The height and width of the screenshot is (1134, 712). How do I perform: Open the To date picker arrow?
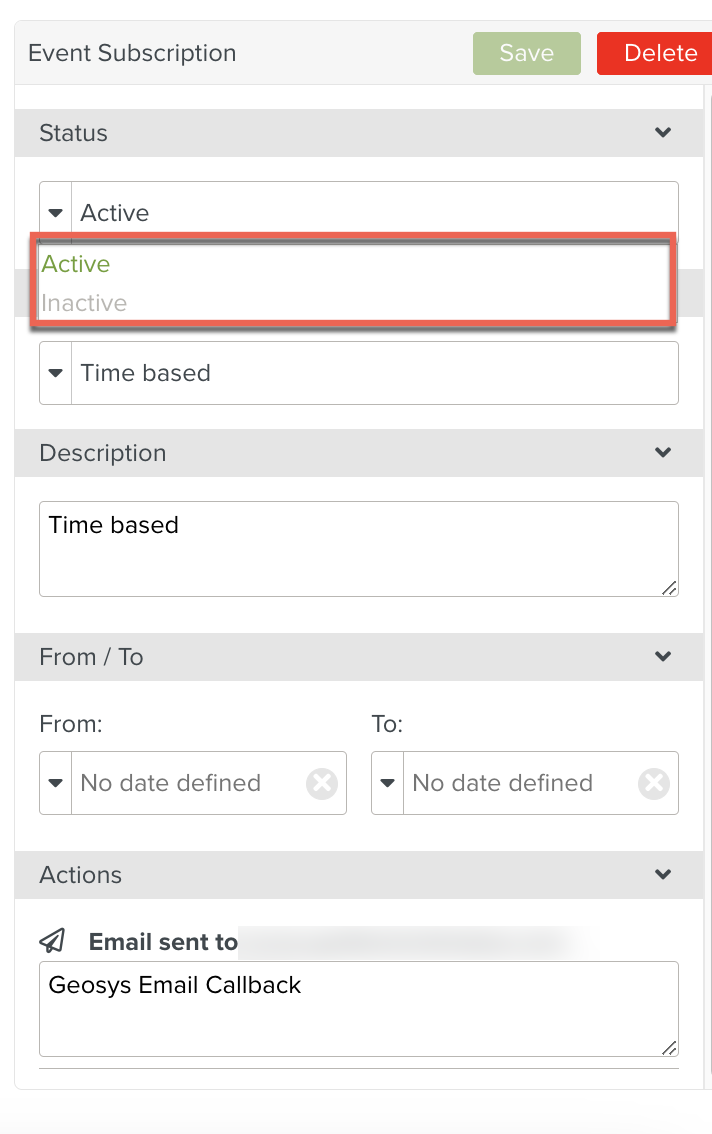[388, 783]
